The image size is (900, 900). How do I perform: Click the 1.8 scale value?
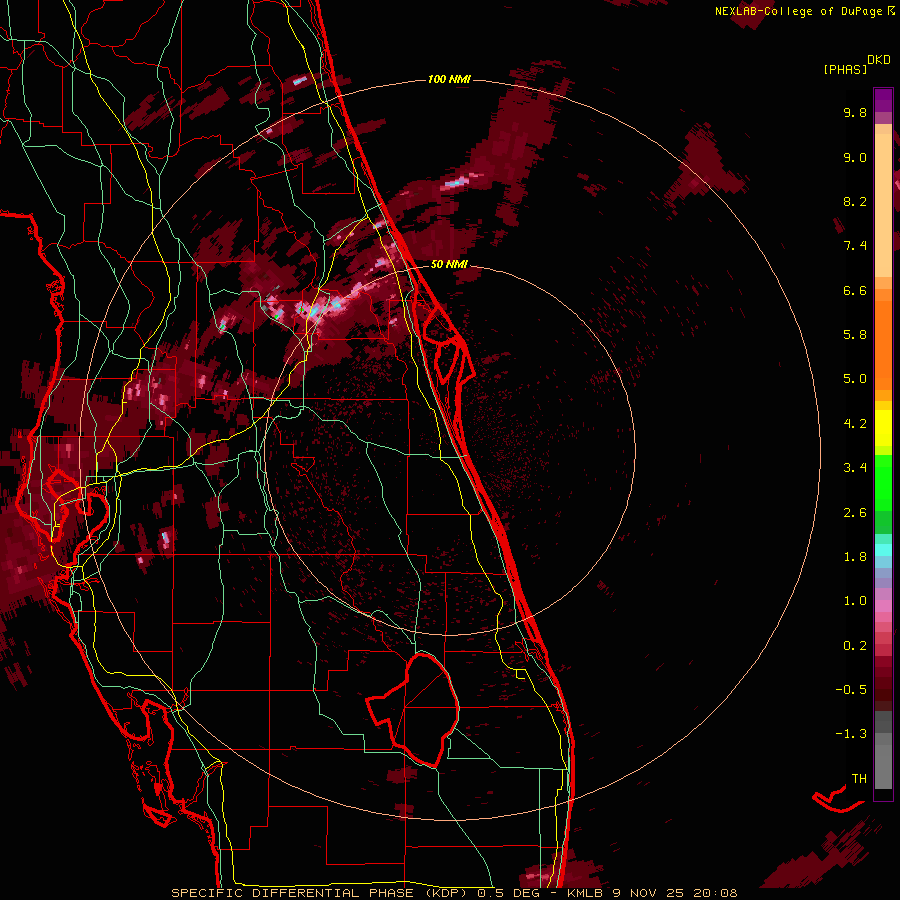[x=855, y=557]
